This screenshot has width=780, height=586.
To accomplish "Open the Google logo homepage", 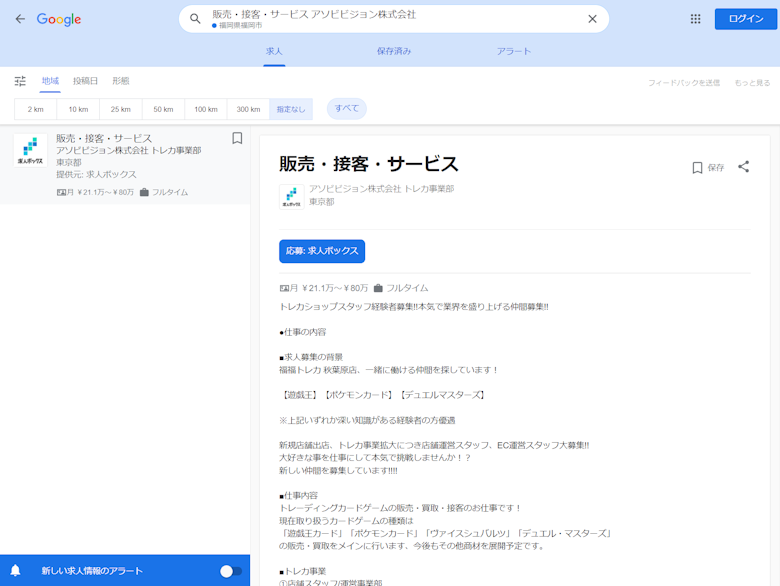I will pyautogui.click(x=59, y=19).
